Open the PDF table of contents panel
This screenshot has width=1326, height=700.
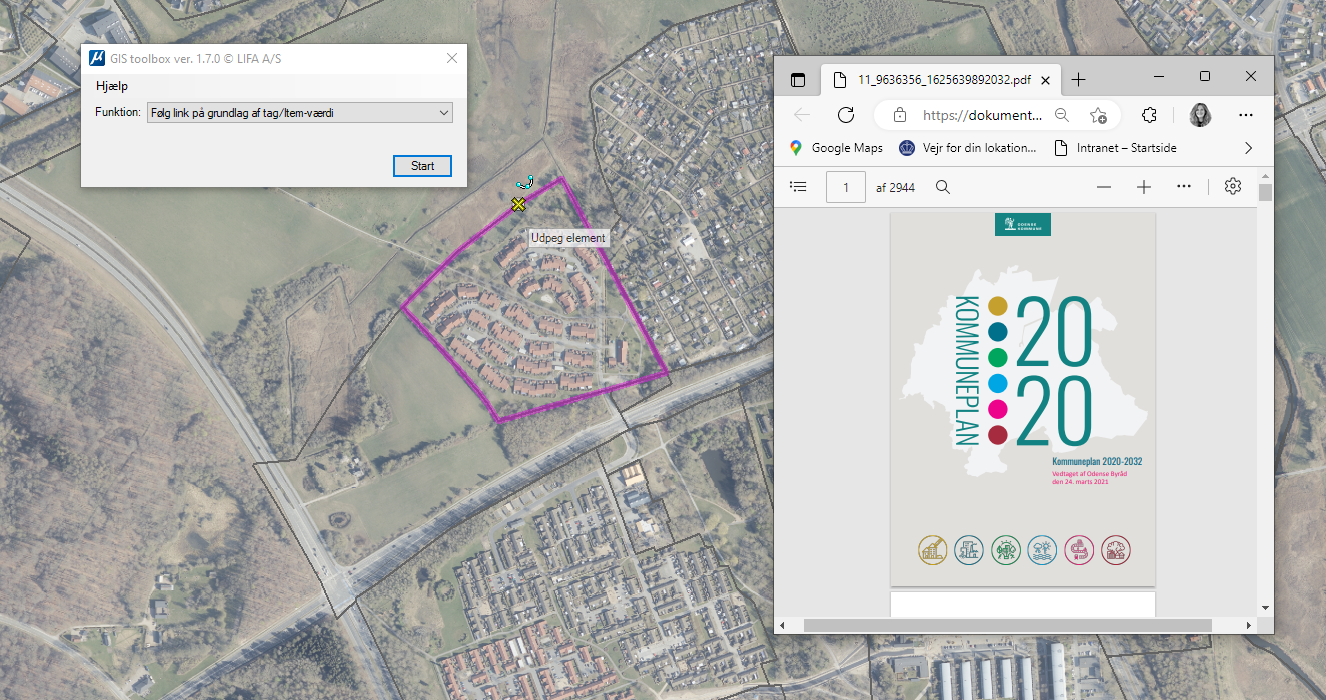pos(798,187)
